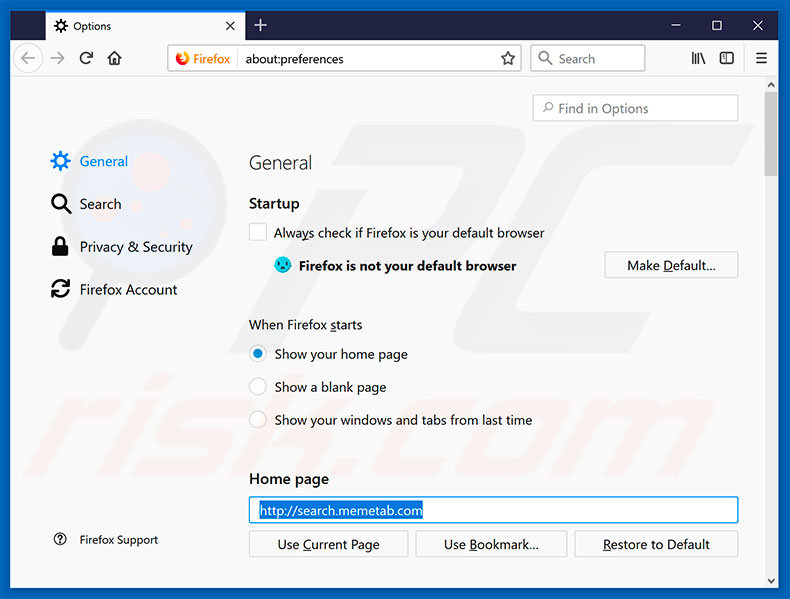The height and width of the screenshot is (599, 790).
Task: Go forward with the forward arrow button
Action: [x=57, y=58]
